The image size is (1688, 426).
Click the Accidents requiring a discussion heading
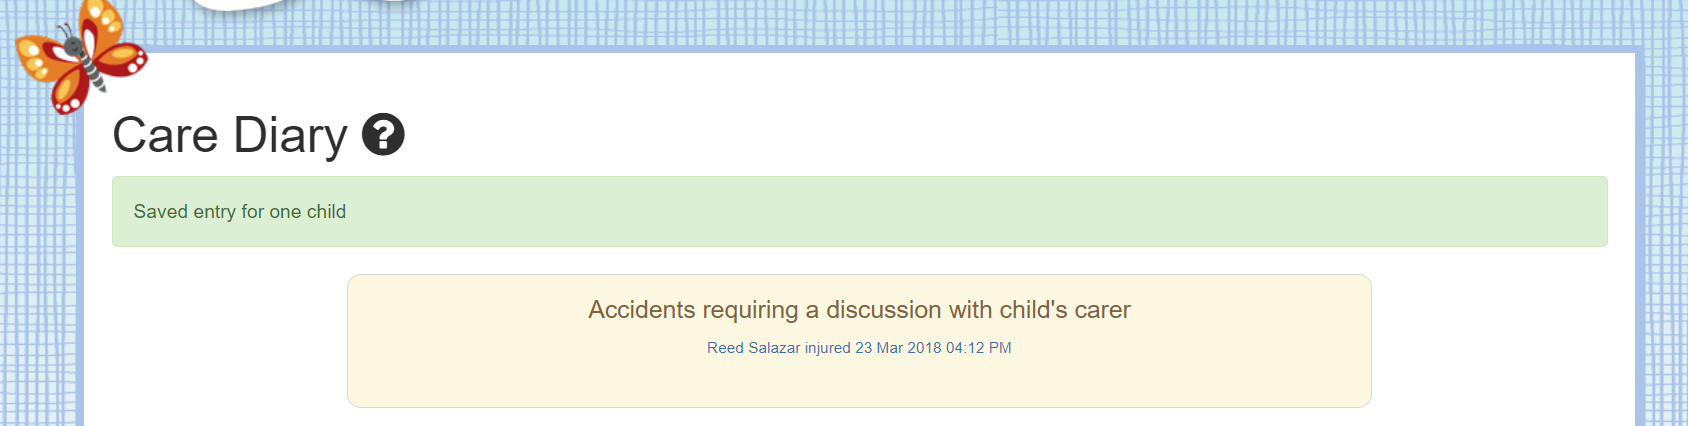(x=859, y=310)
